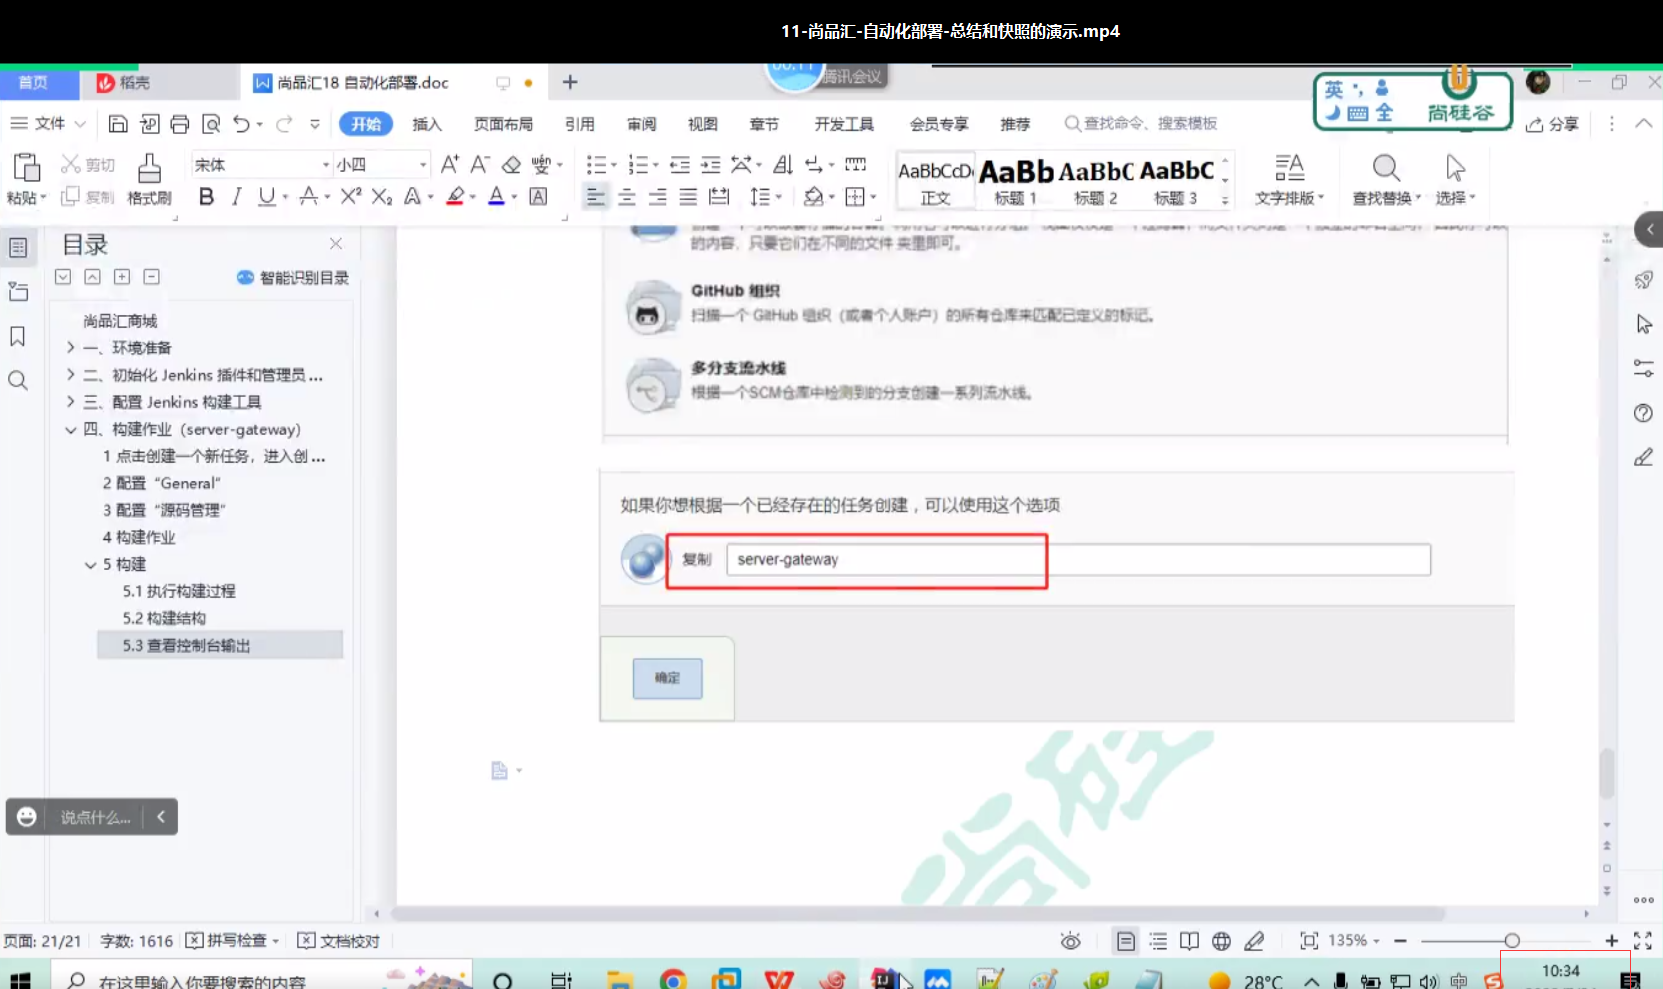Click the eye protection mode icon
Viewport: 1663px width, 989px height.
pyautogui.click(x=1070, y=941)
